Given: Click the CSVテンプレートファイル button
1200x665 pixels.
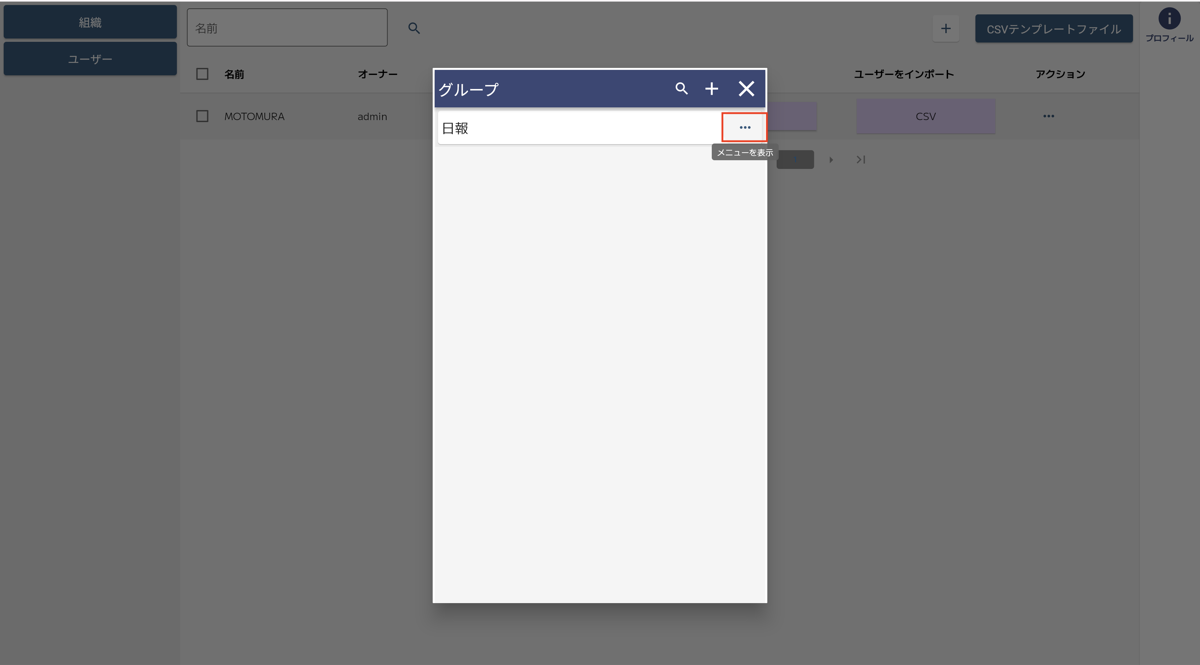Looking at the screenshot, I should coord(1054,29).
